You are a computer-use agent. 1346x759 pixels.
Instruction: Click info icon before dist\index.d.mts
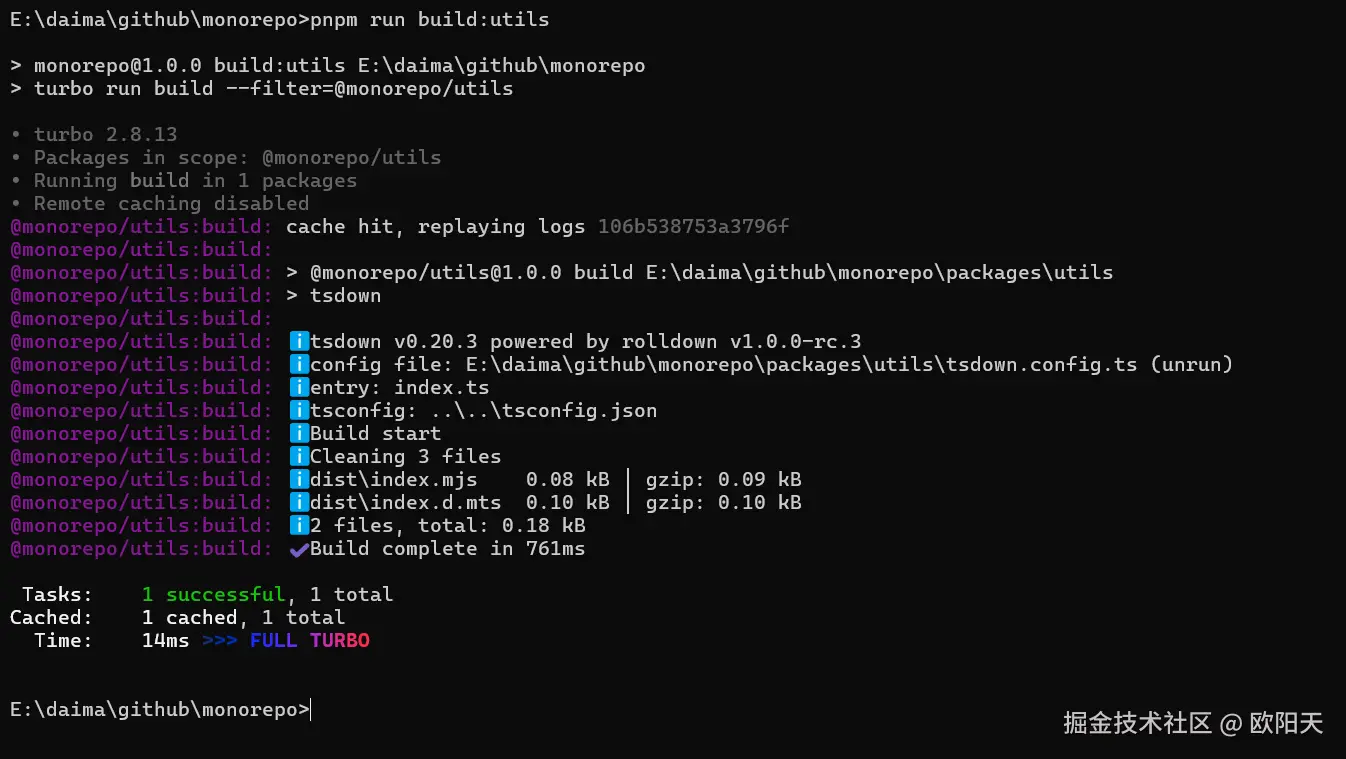click(x=298, y=503)
